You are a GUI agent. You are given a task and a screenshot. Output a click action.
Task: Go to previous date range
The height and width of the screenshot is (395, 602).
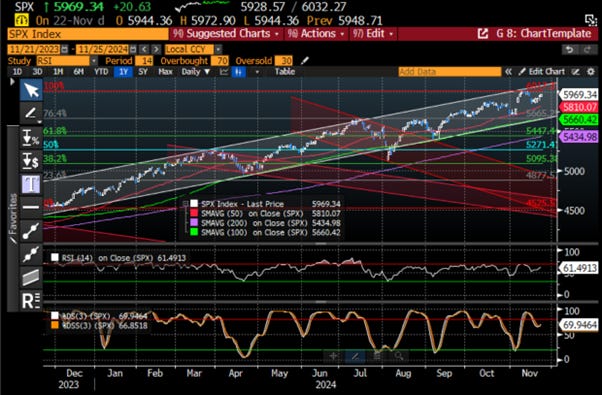pyautogui.click(x=144, y=50)
